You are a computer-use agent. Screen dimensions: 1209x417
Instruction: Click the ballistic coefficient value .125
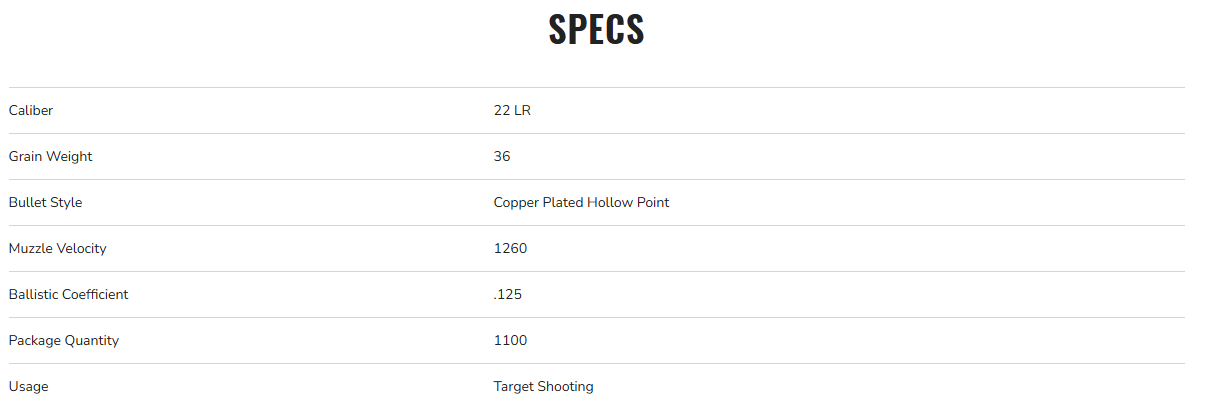[508, 295]
